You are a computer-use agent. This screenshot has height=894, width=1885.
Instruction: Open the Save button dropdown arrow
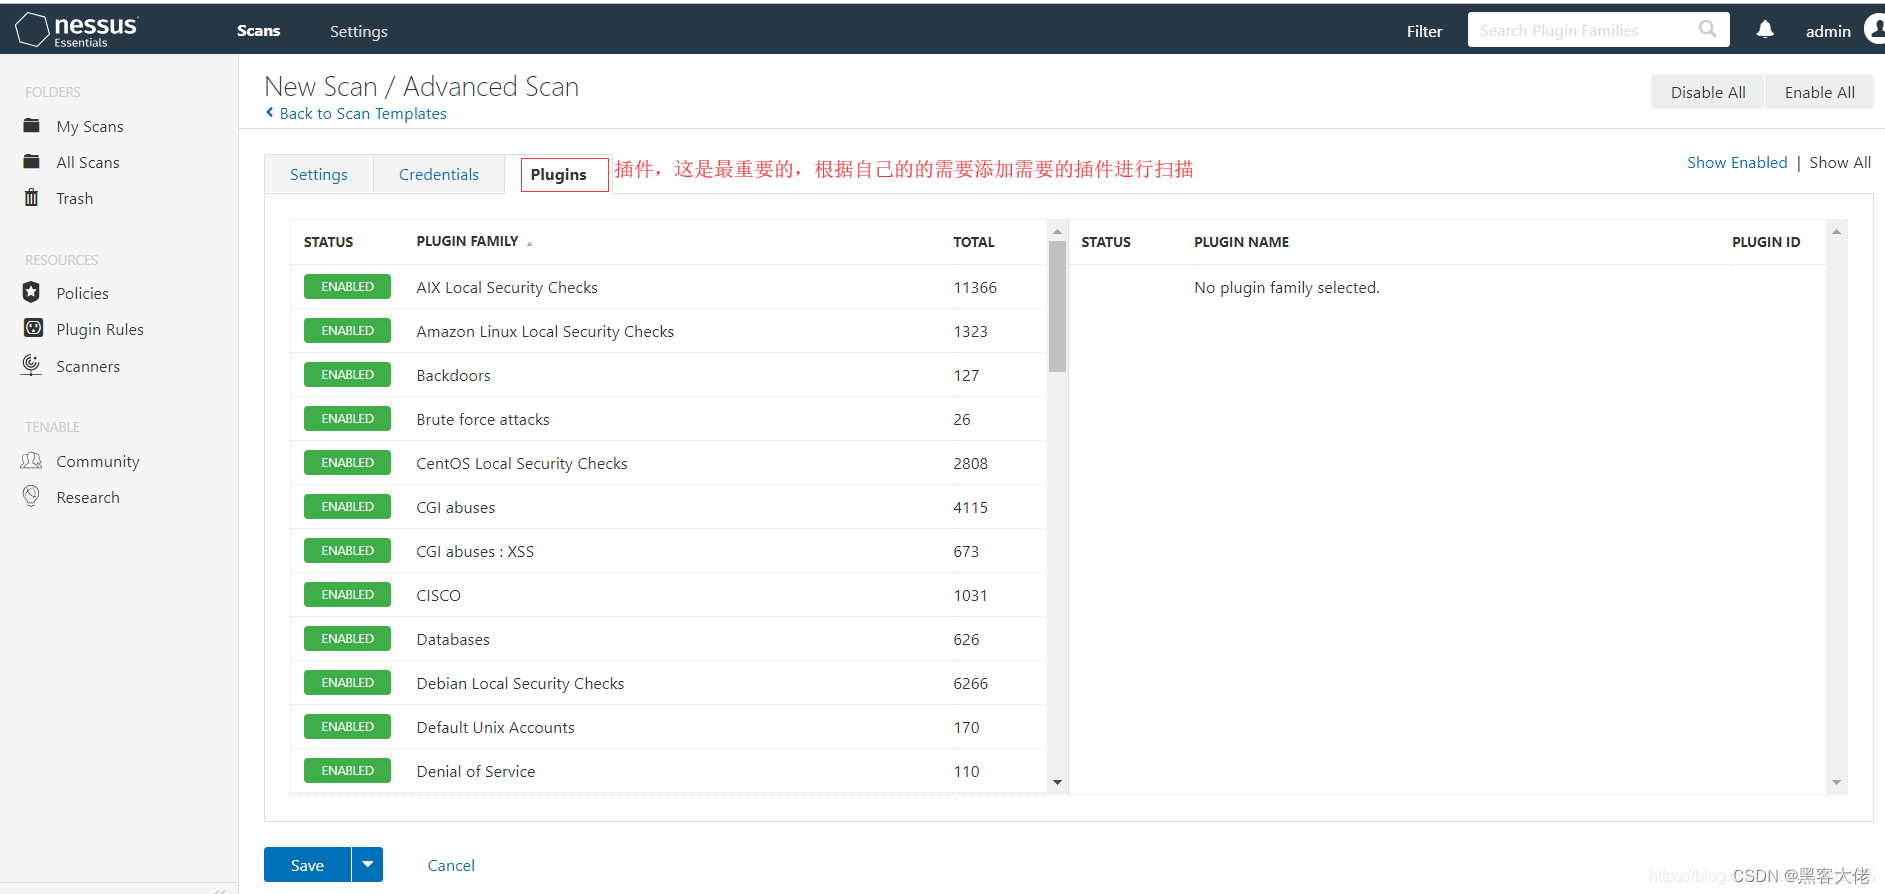point(368,864)
